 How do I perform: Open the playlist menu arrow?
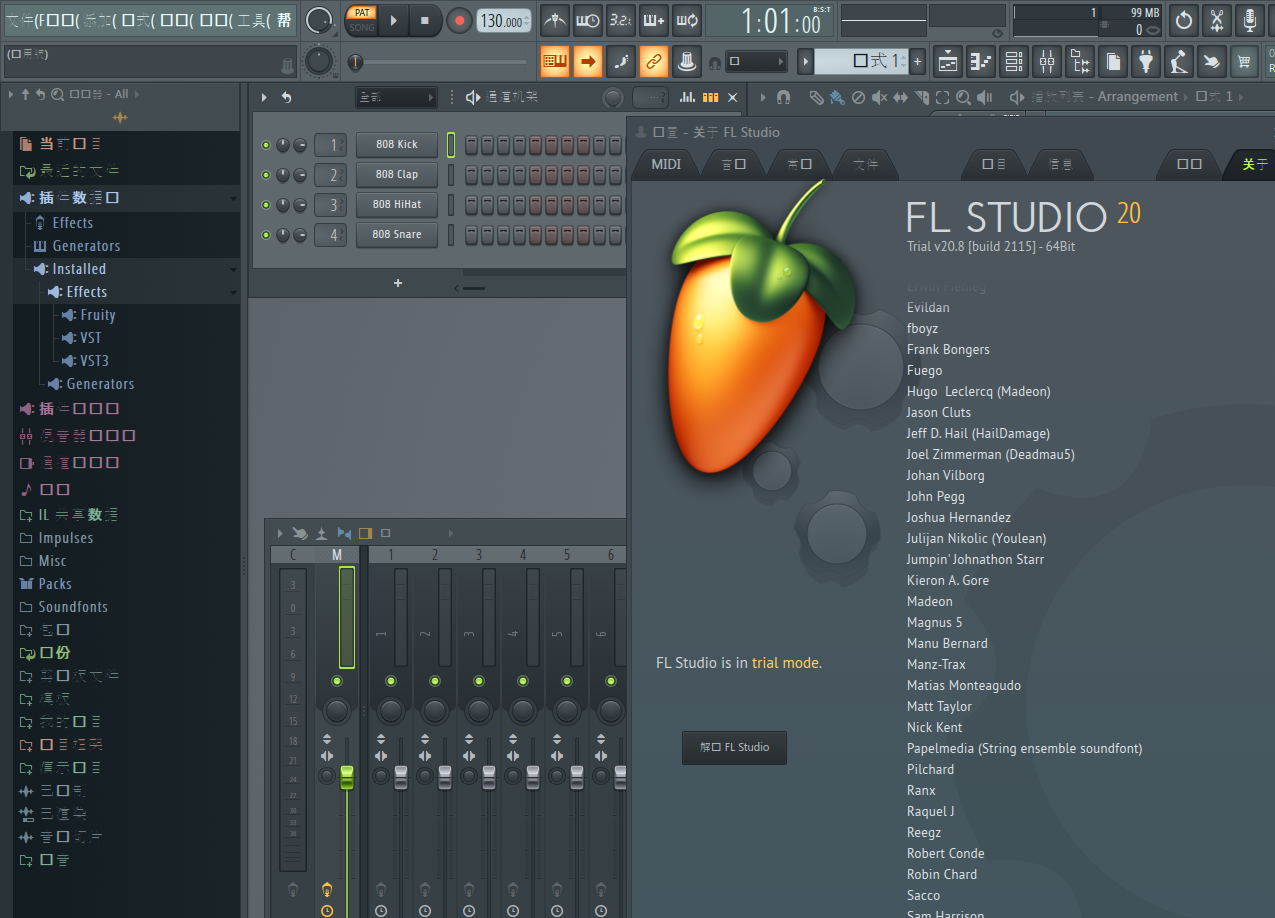coord(764,97)
